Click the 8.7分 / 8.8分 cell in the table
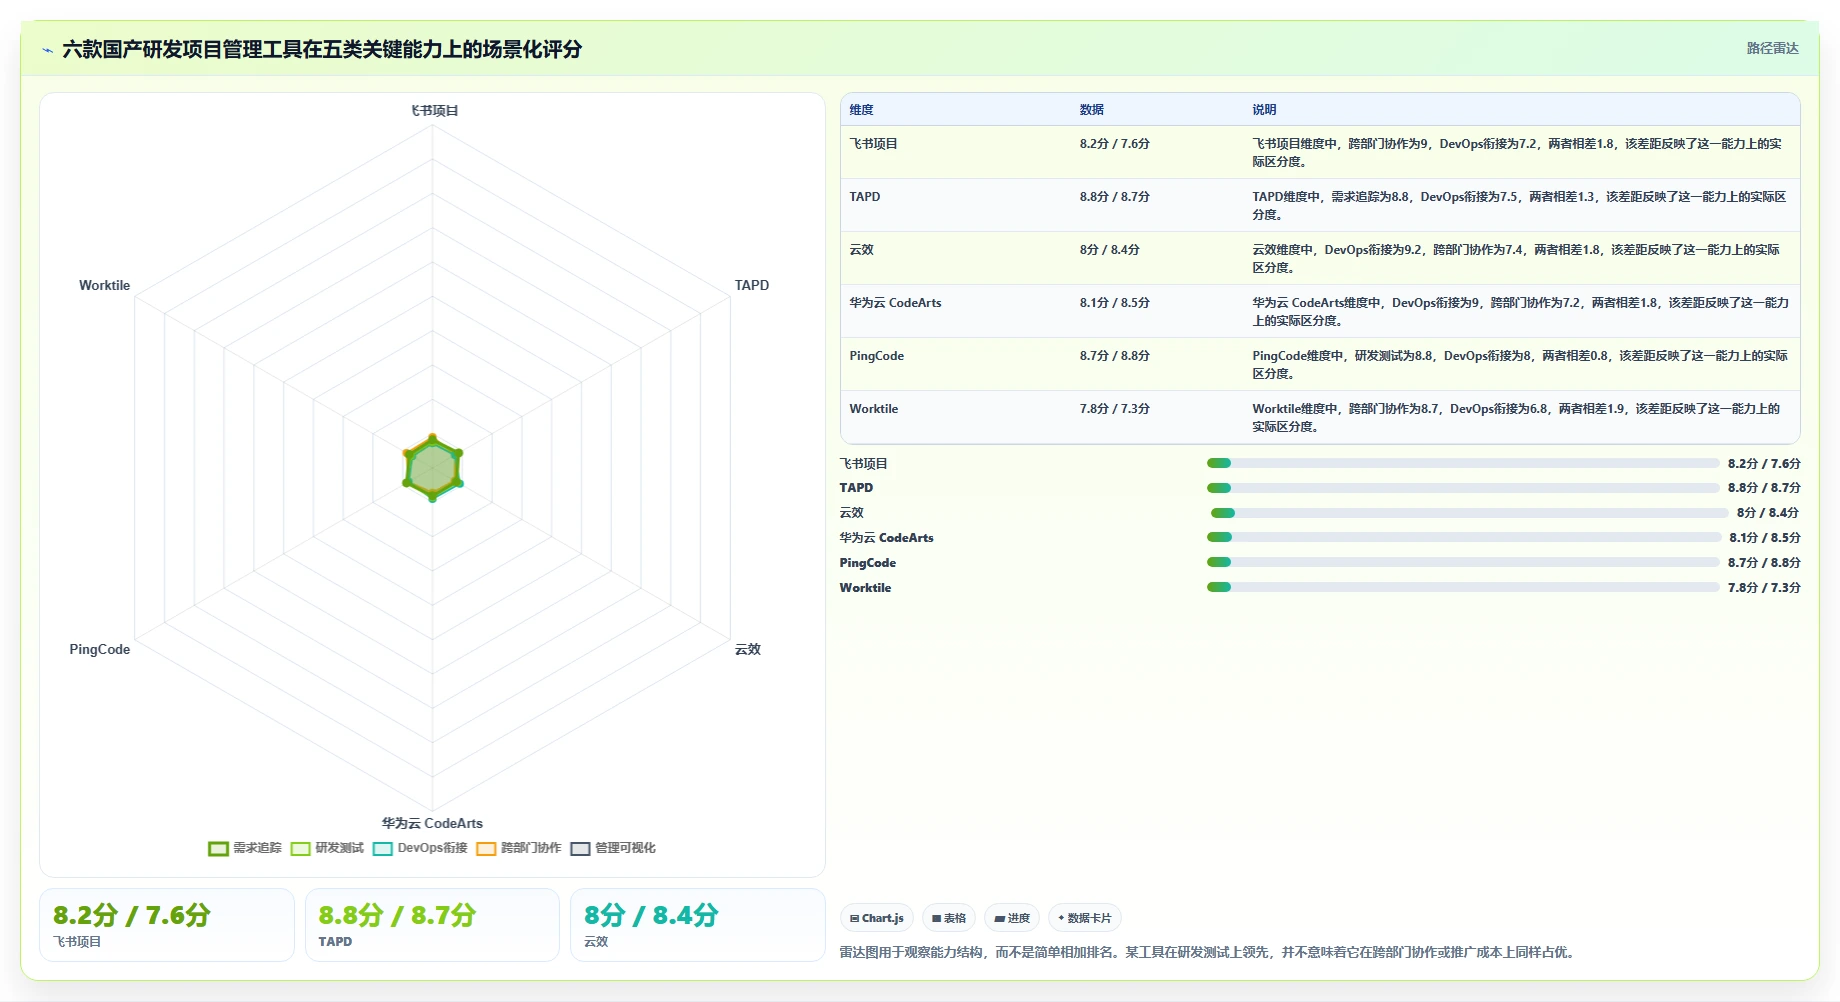This screenshot has width=1840, height=1002. [1157, 364]
